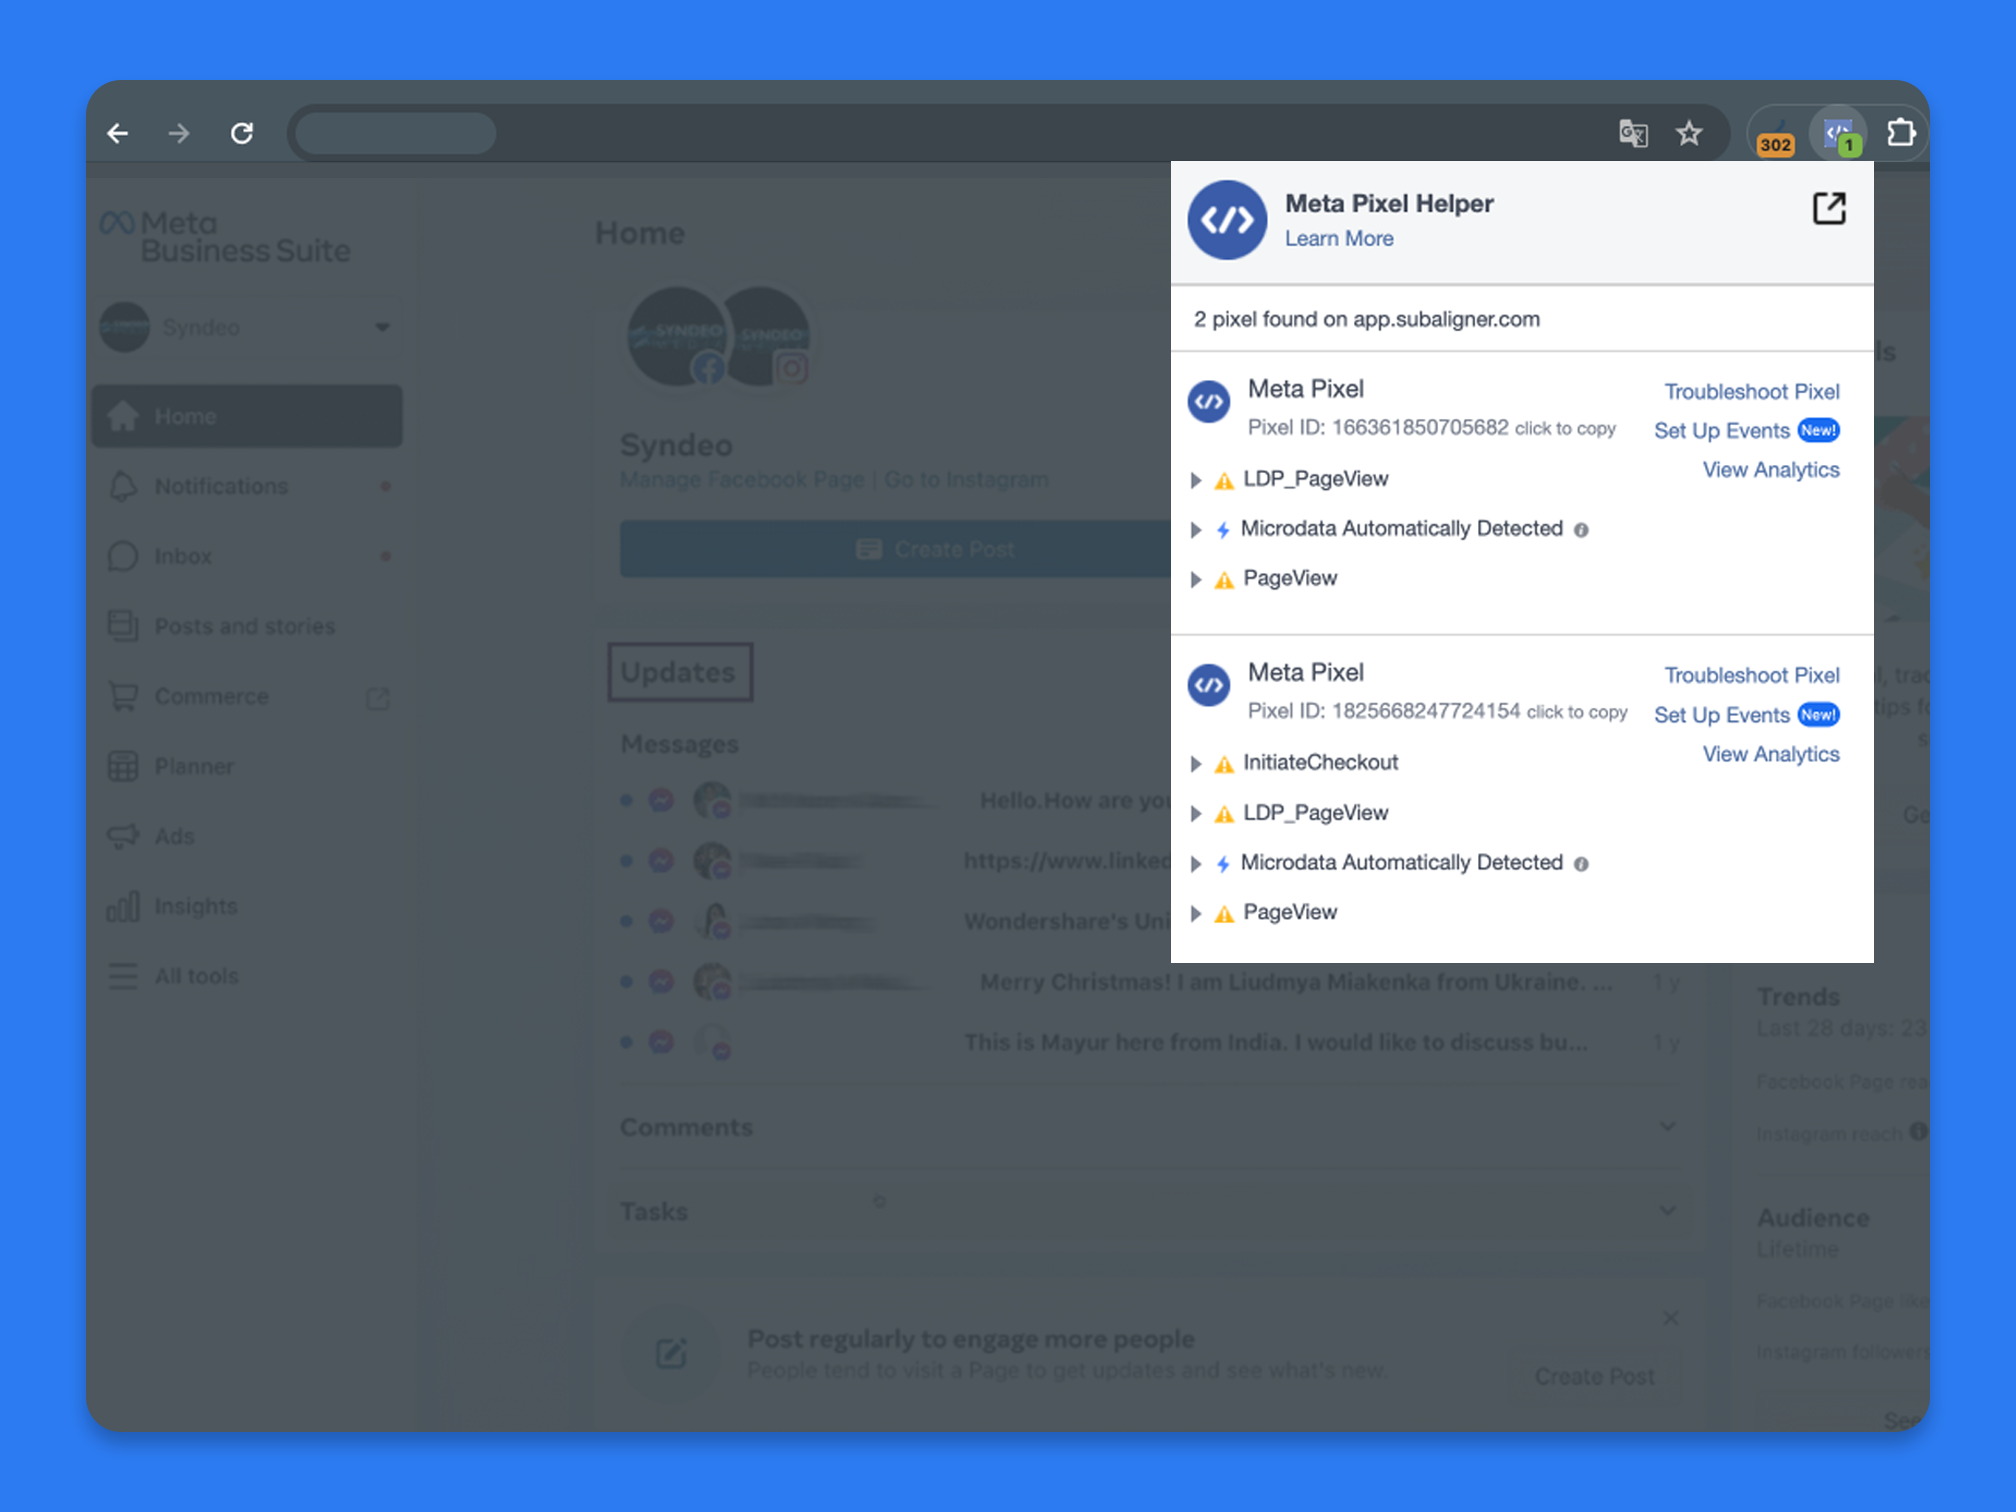The image size is (2016, 1512).
Task: Open the Syndeo account dropdown
Action: pyautogui.click(x=247, y=327)
